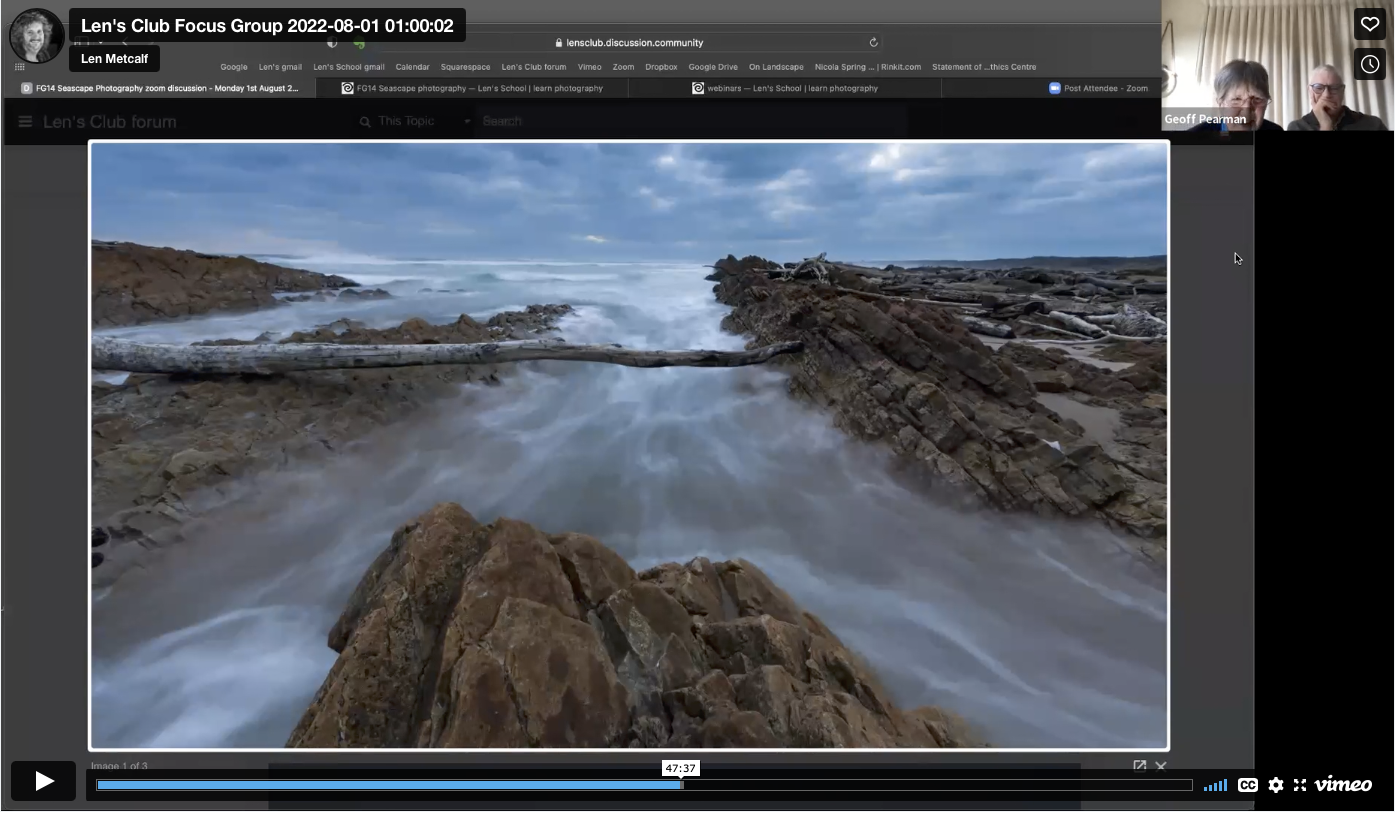This screenshot has height=813, width=1395.
Task: Click the video progress bar at 47:37
Action: click(681, 785)
